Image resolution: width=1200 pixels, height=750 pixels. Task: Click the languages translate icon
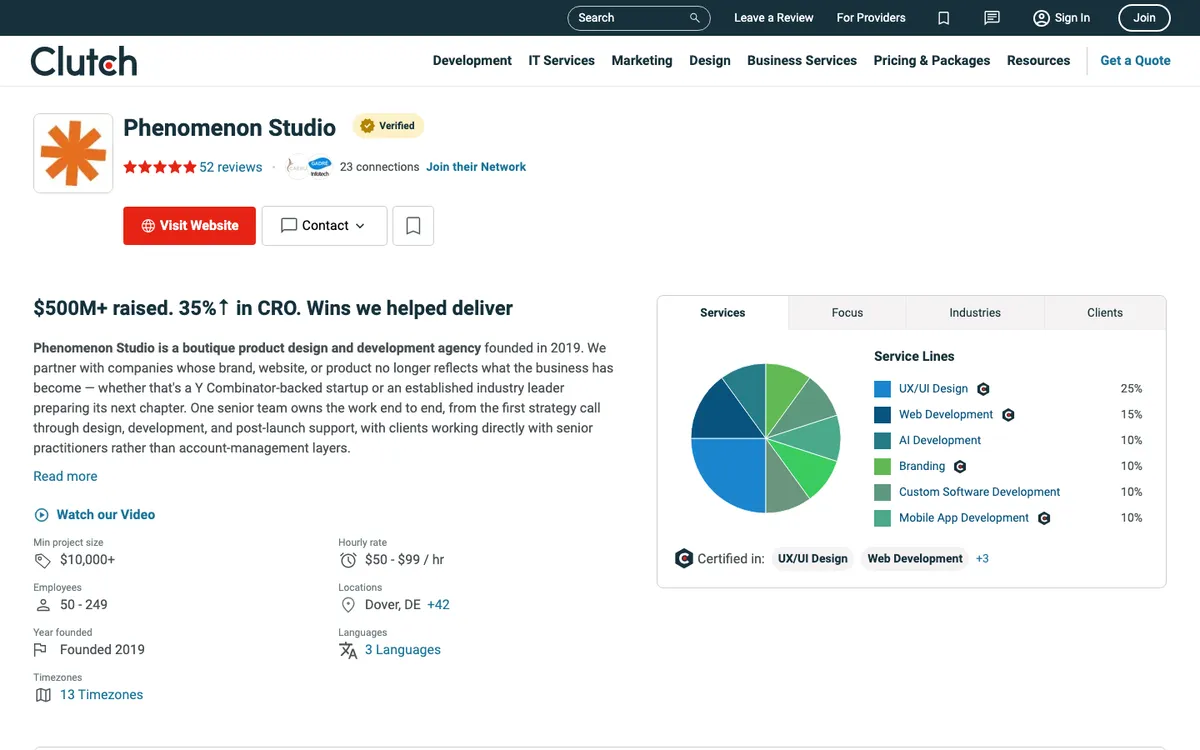point(348,650)
